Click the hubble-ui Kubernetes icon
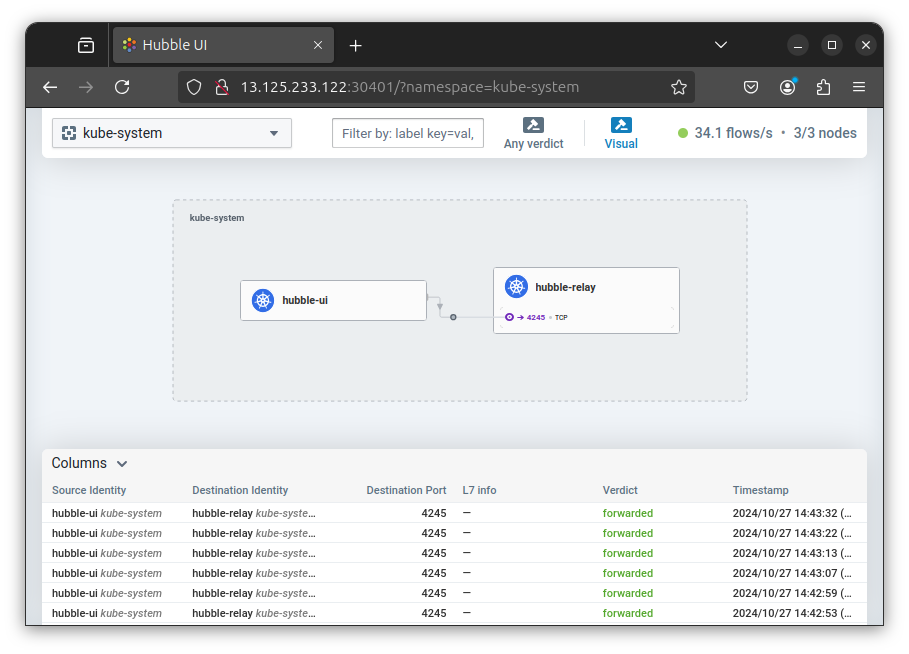 coord(263,300)
